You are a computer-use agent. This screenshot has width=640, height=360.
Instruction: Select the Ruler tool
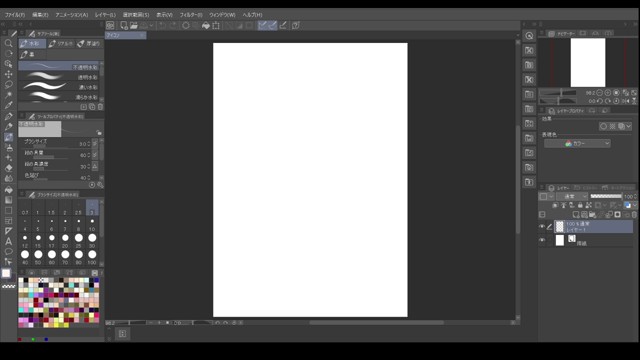(x=8, y=231)
